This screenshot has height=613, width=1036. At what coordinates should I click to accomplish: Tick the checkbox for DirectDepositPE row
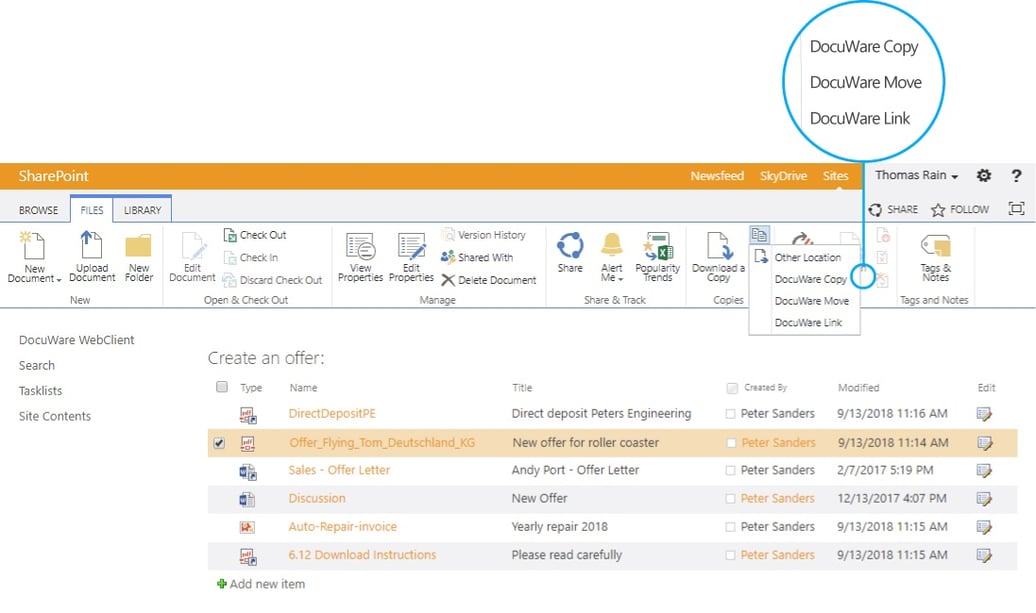tap(221, 414)
